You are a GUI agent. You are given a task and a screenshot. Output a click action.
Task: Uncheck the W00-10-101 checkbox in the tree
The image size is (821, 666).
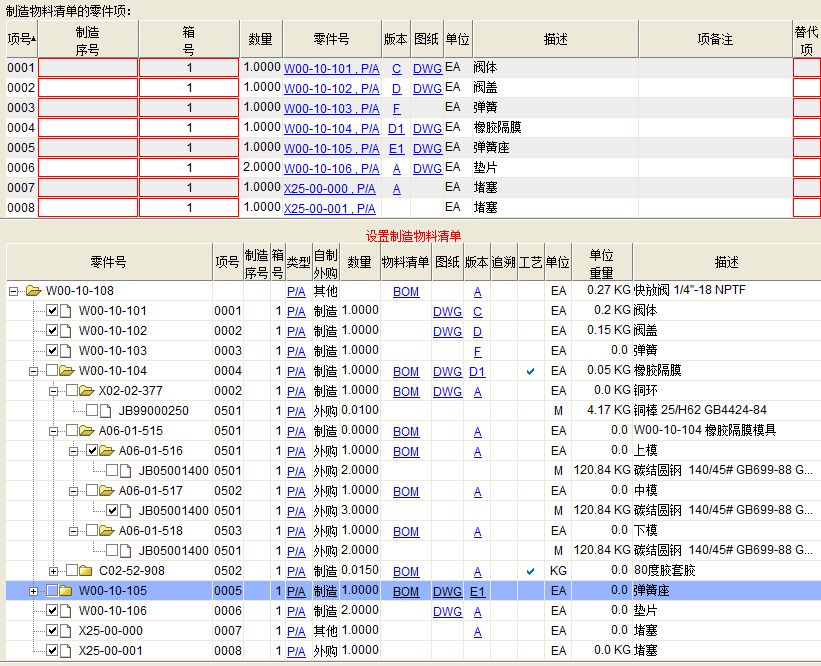tap(52, 311)
